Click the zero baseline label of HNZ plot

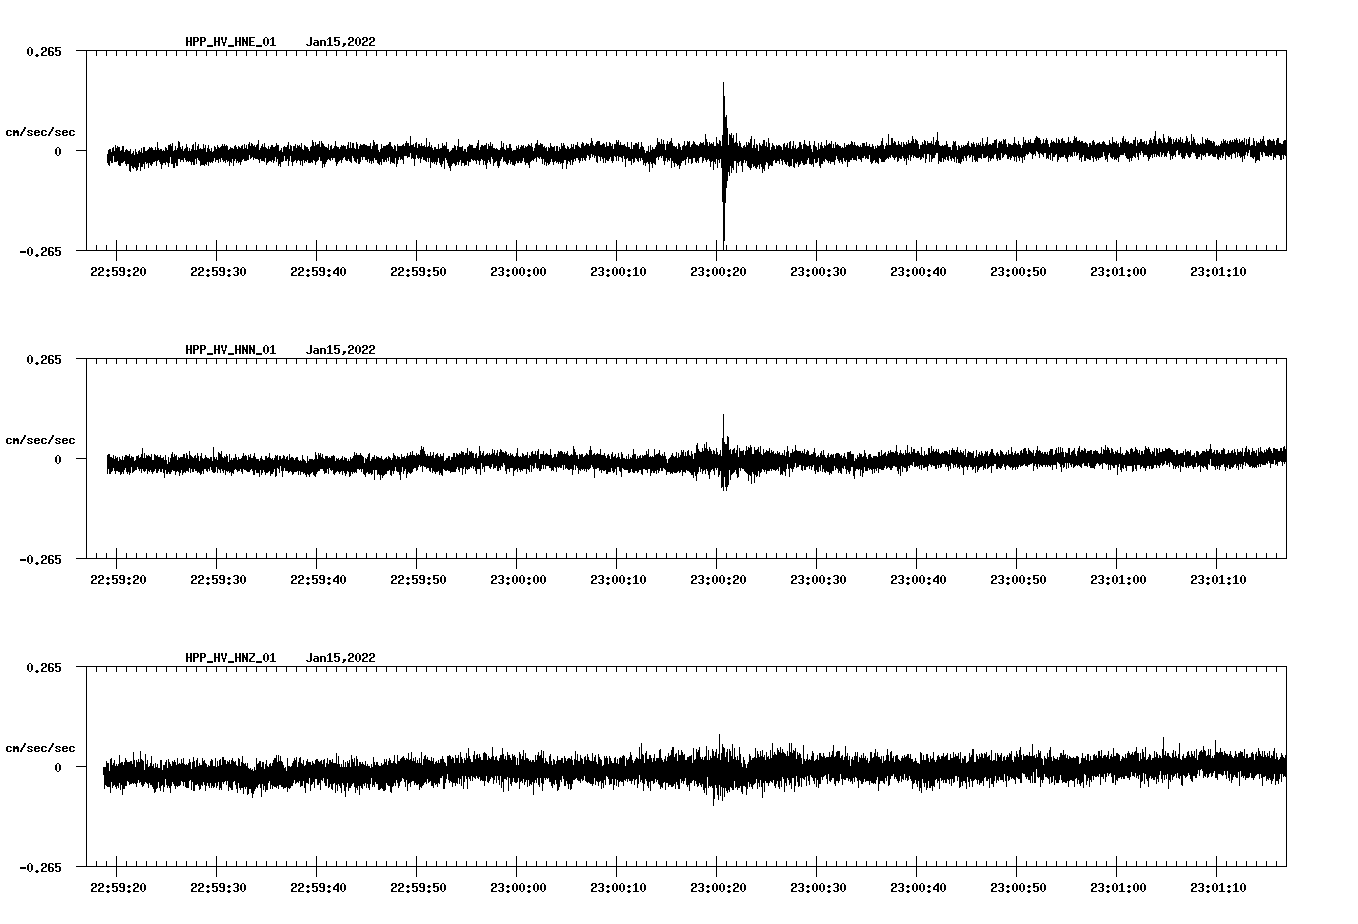(x=58, y=767)
